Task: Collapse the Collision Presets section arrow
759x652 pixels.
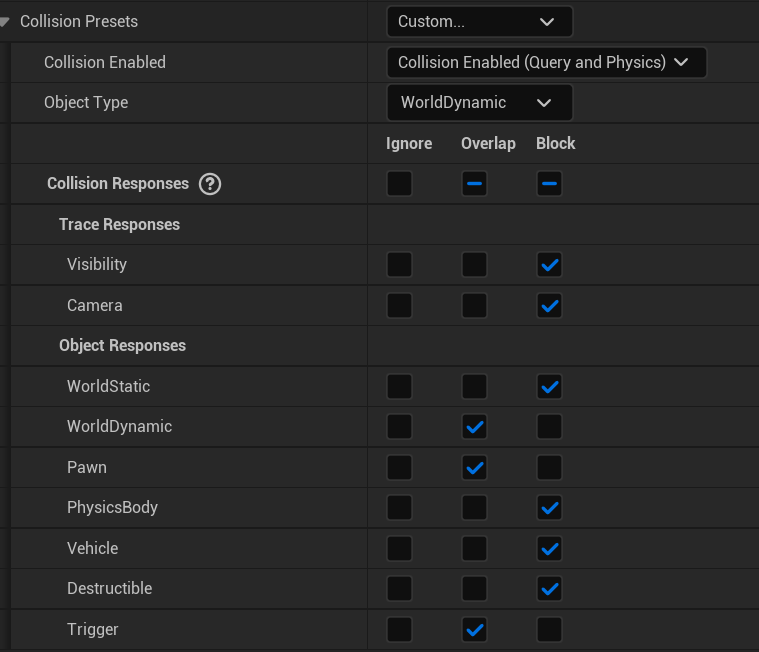Action: pyautogui.click(x=6, y=22)
